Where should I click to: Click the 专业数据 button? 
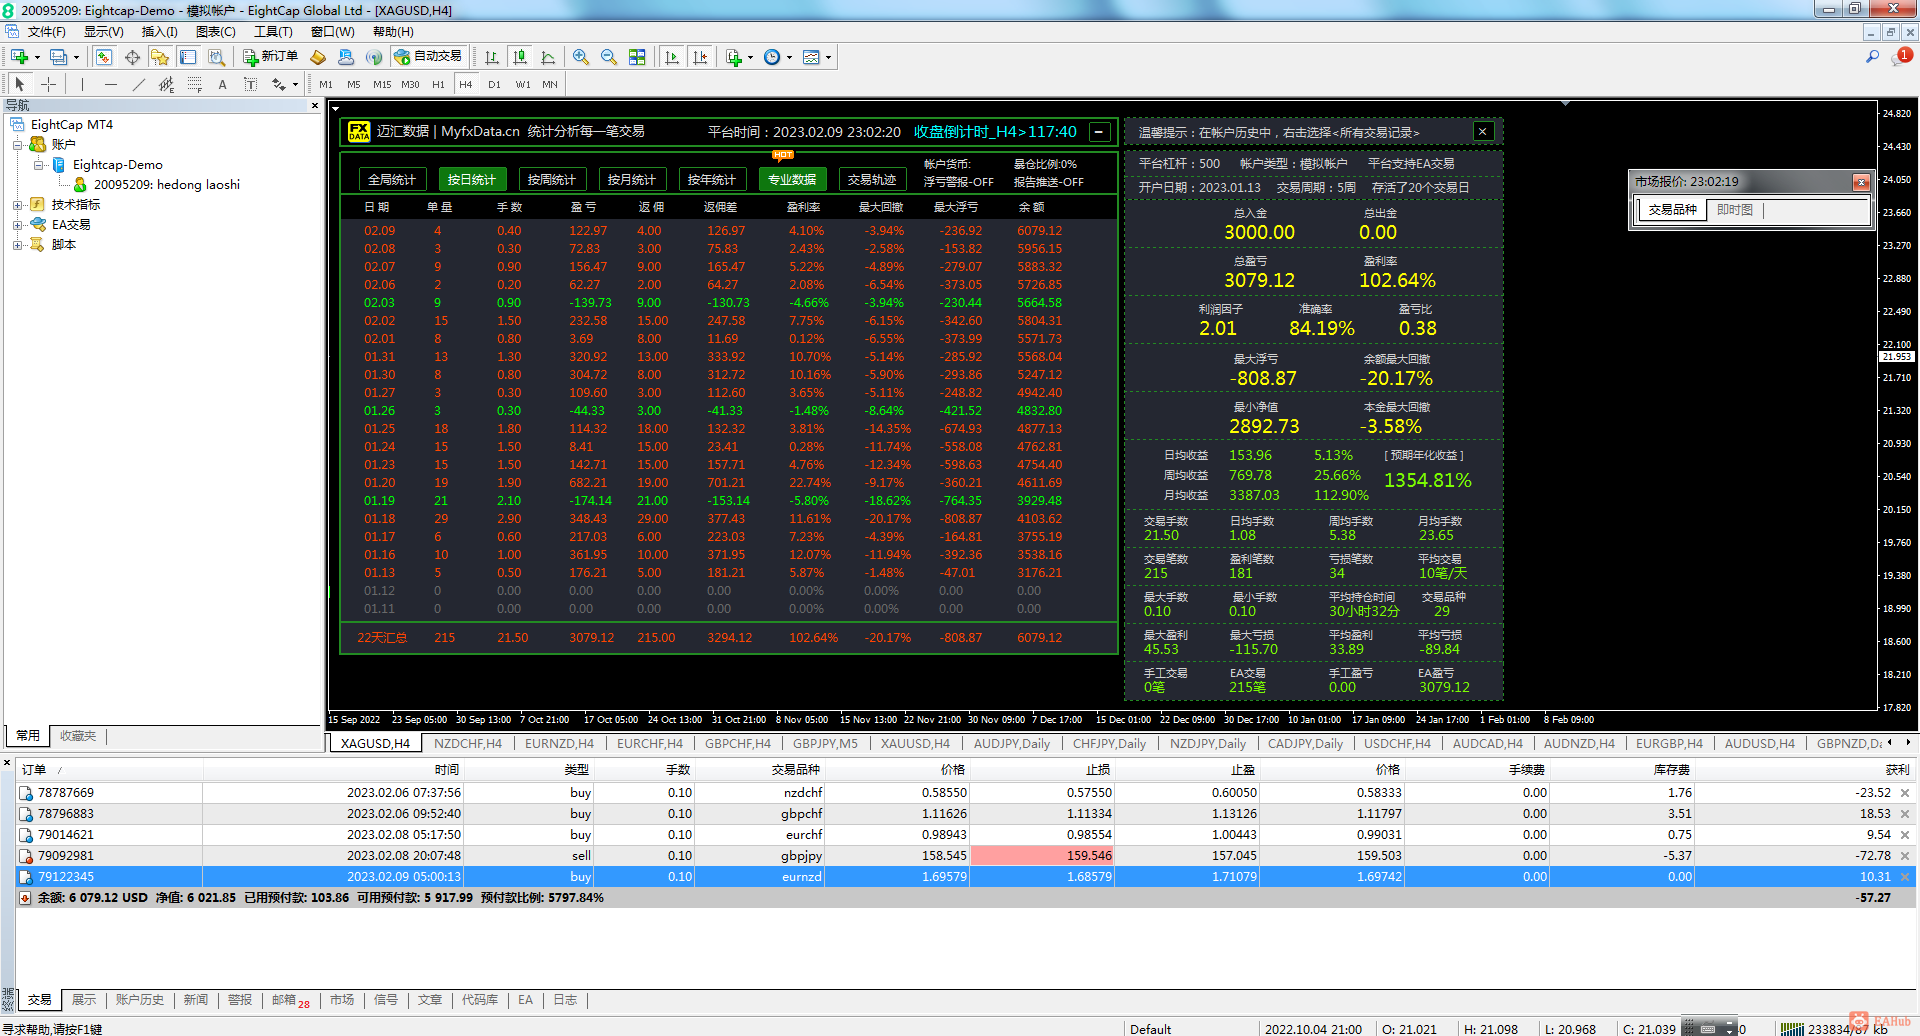(x=792, y=180)
